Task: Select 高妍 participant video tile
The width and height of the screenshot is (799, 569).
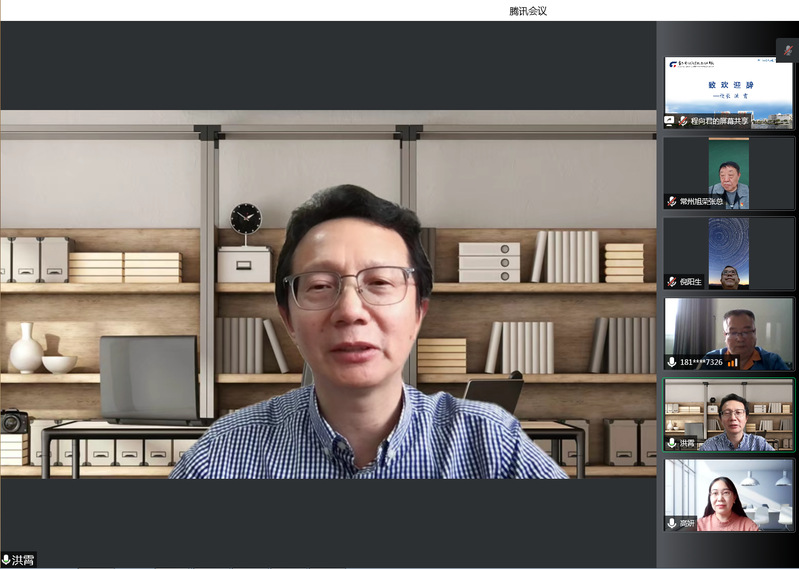Action: (x=729, y=493)
